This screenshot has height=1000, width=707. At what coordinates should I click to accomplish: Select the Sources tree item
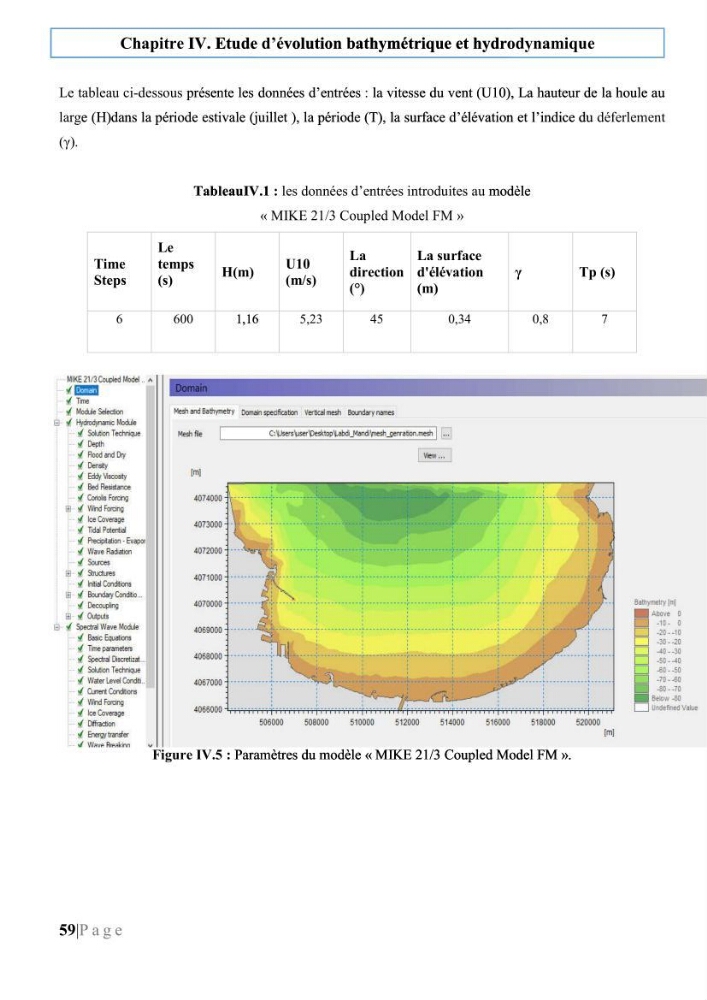tap(98, 562)
